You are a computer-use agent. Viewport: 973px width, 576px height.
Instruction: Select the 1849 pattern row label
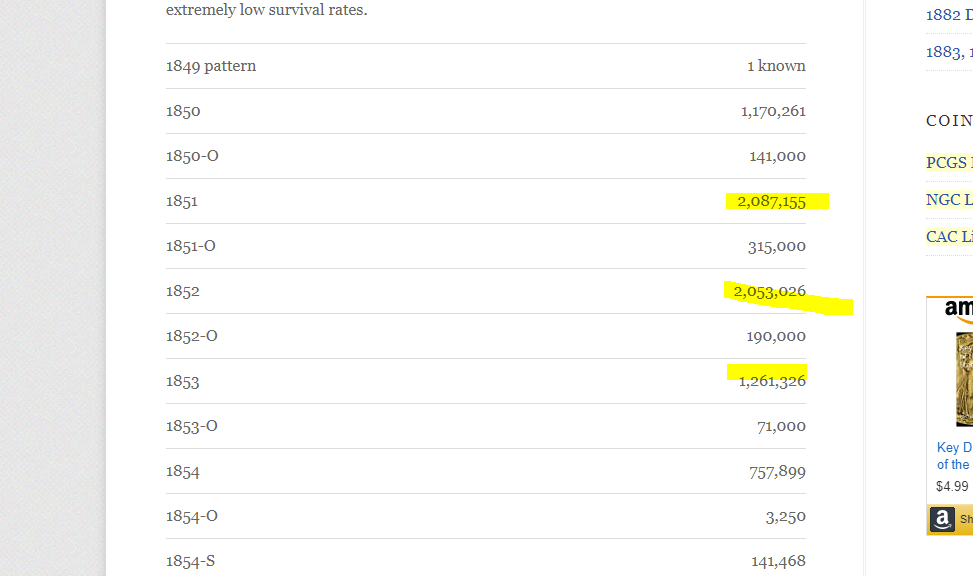pyautogui.click(x=211, y=66)
